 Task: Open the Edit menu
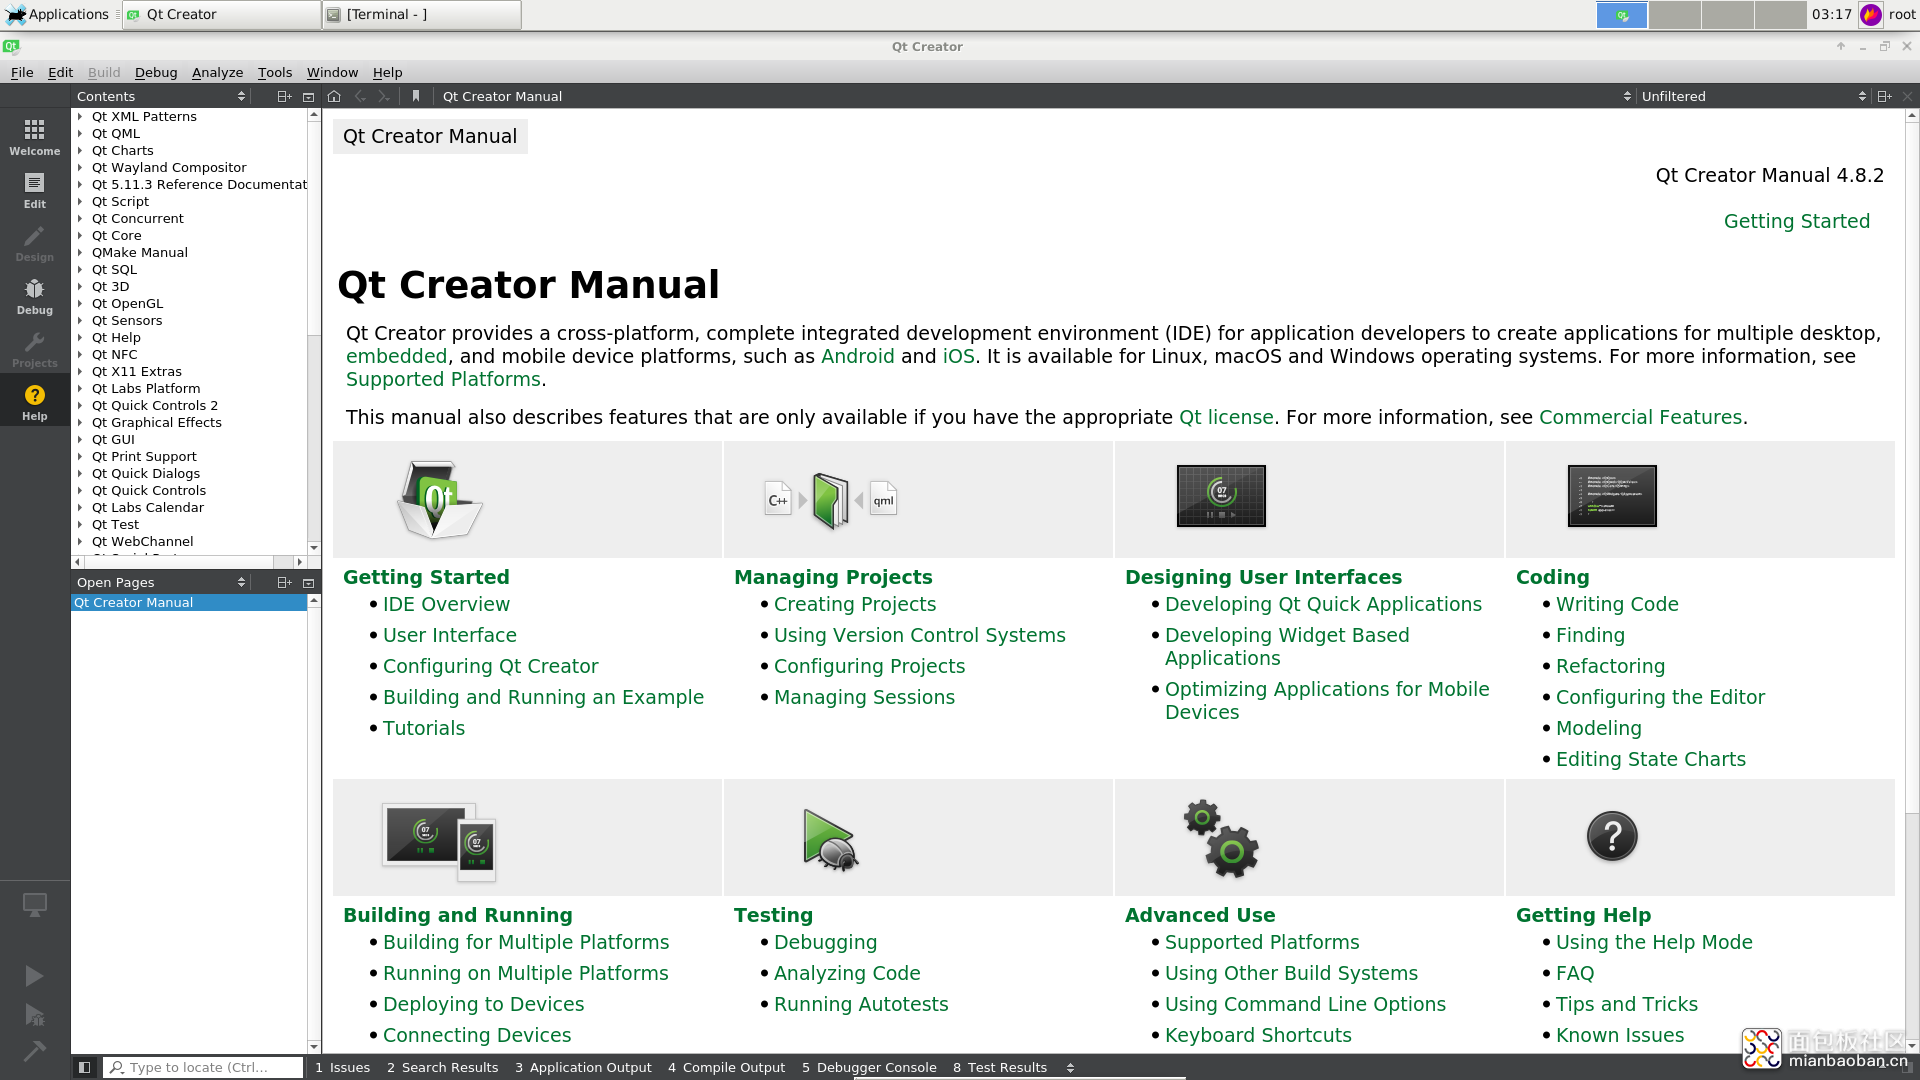pos(60,72)
